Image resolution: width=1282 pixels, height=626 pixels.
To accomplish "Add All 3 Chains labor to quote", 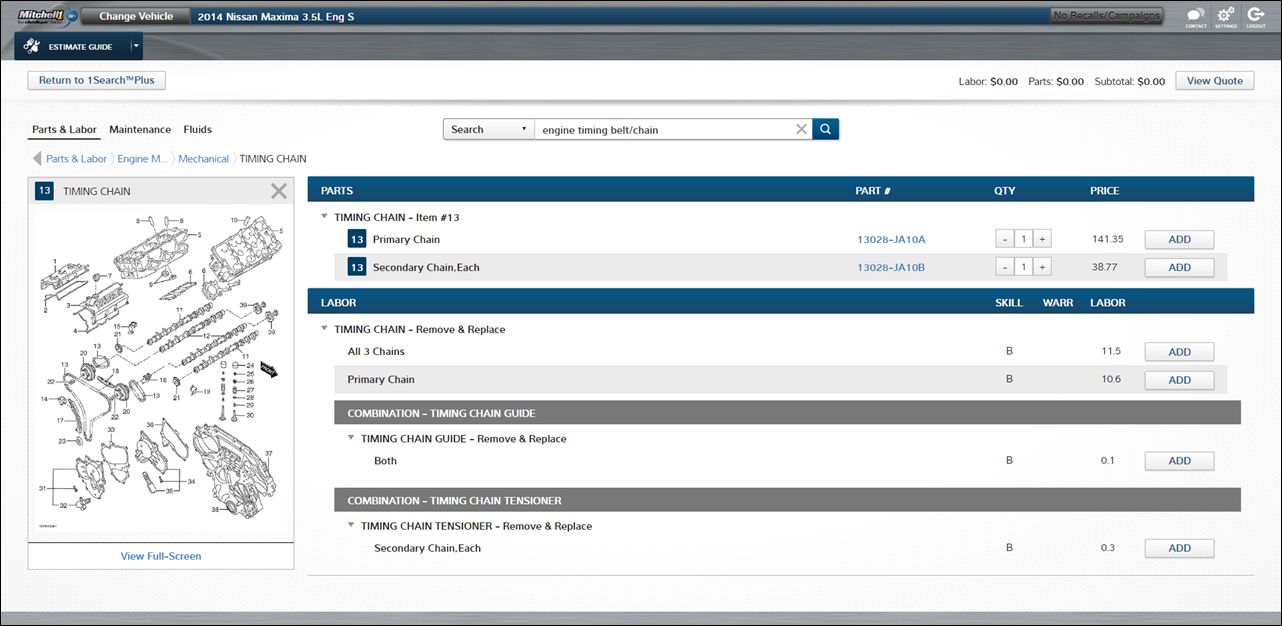I will [1179, 352].
